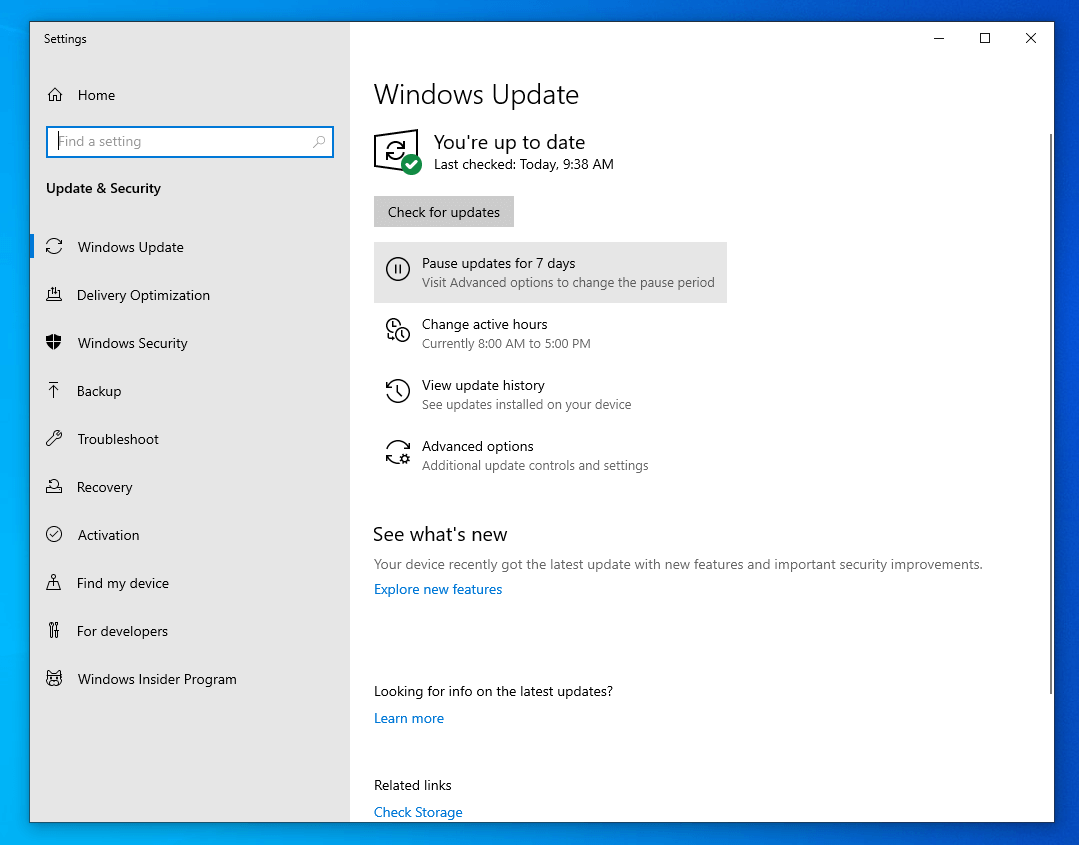Focus the Find a setting search box
1079x845 pixels.
pos(190,142)
